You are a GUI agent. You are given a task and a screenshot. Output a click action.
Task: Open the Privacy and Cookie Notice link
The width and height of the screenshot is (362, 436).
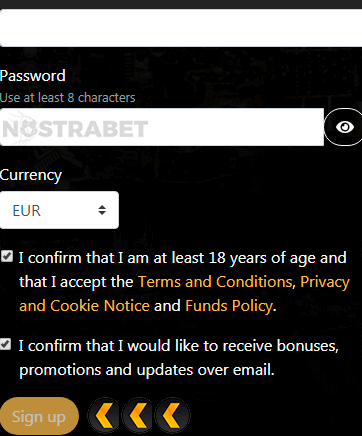(x=184, y=294)
